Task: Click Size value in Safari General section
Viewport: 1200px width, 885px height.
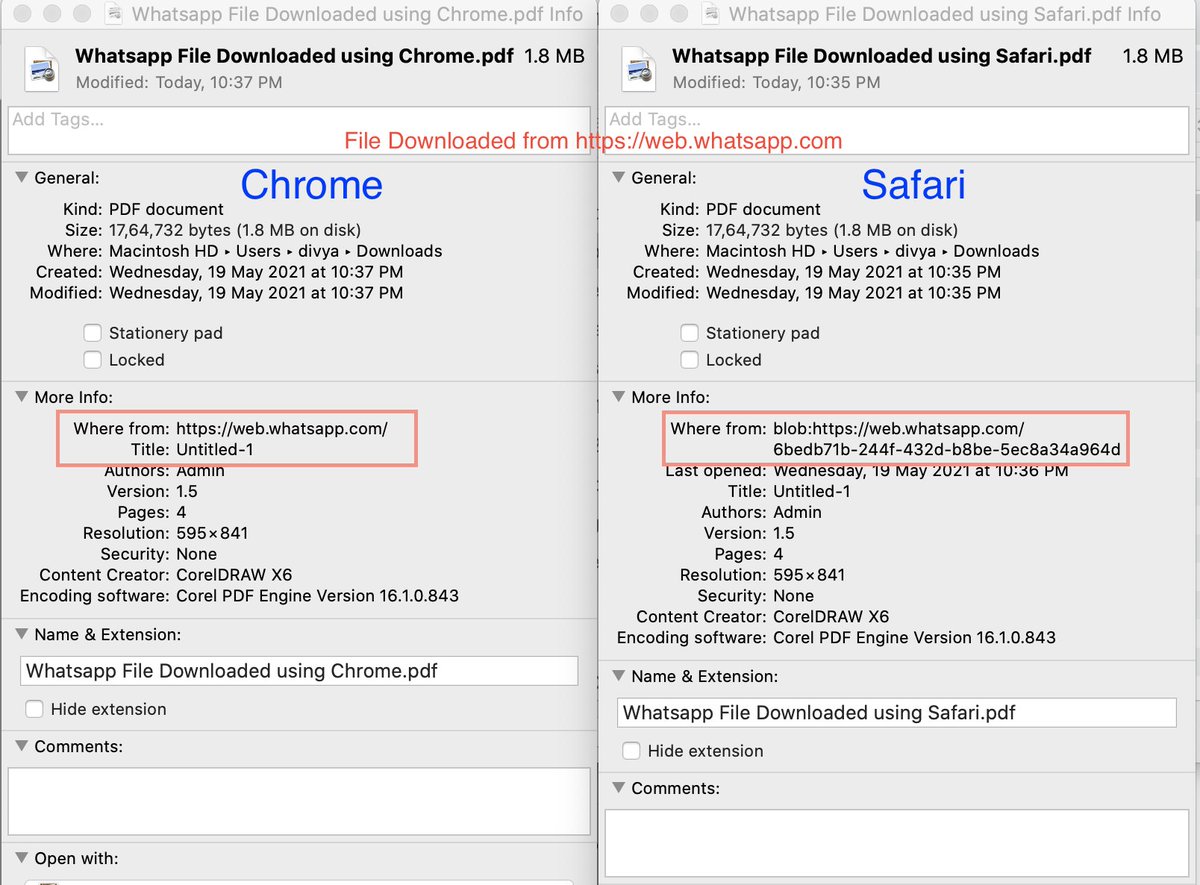Action: coord(832,230)
